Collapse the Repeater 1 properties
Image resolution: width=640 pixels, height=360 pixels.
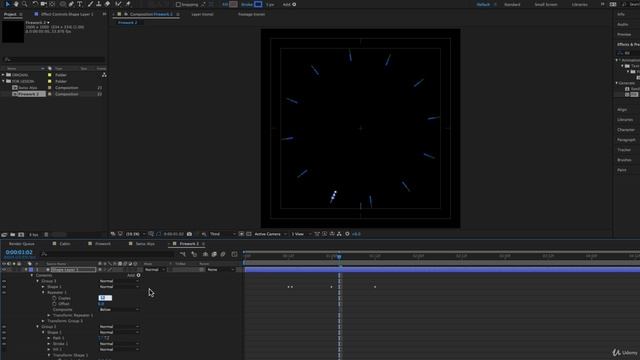(43, 293)
